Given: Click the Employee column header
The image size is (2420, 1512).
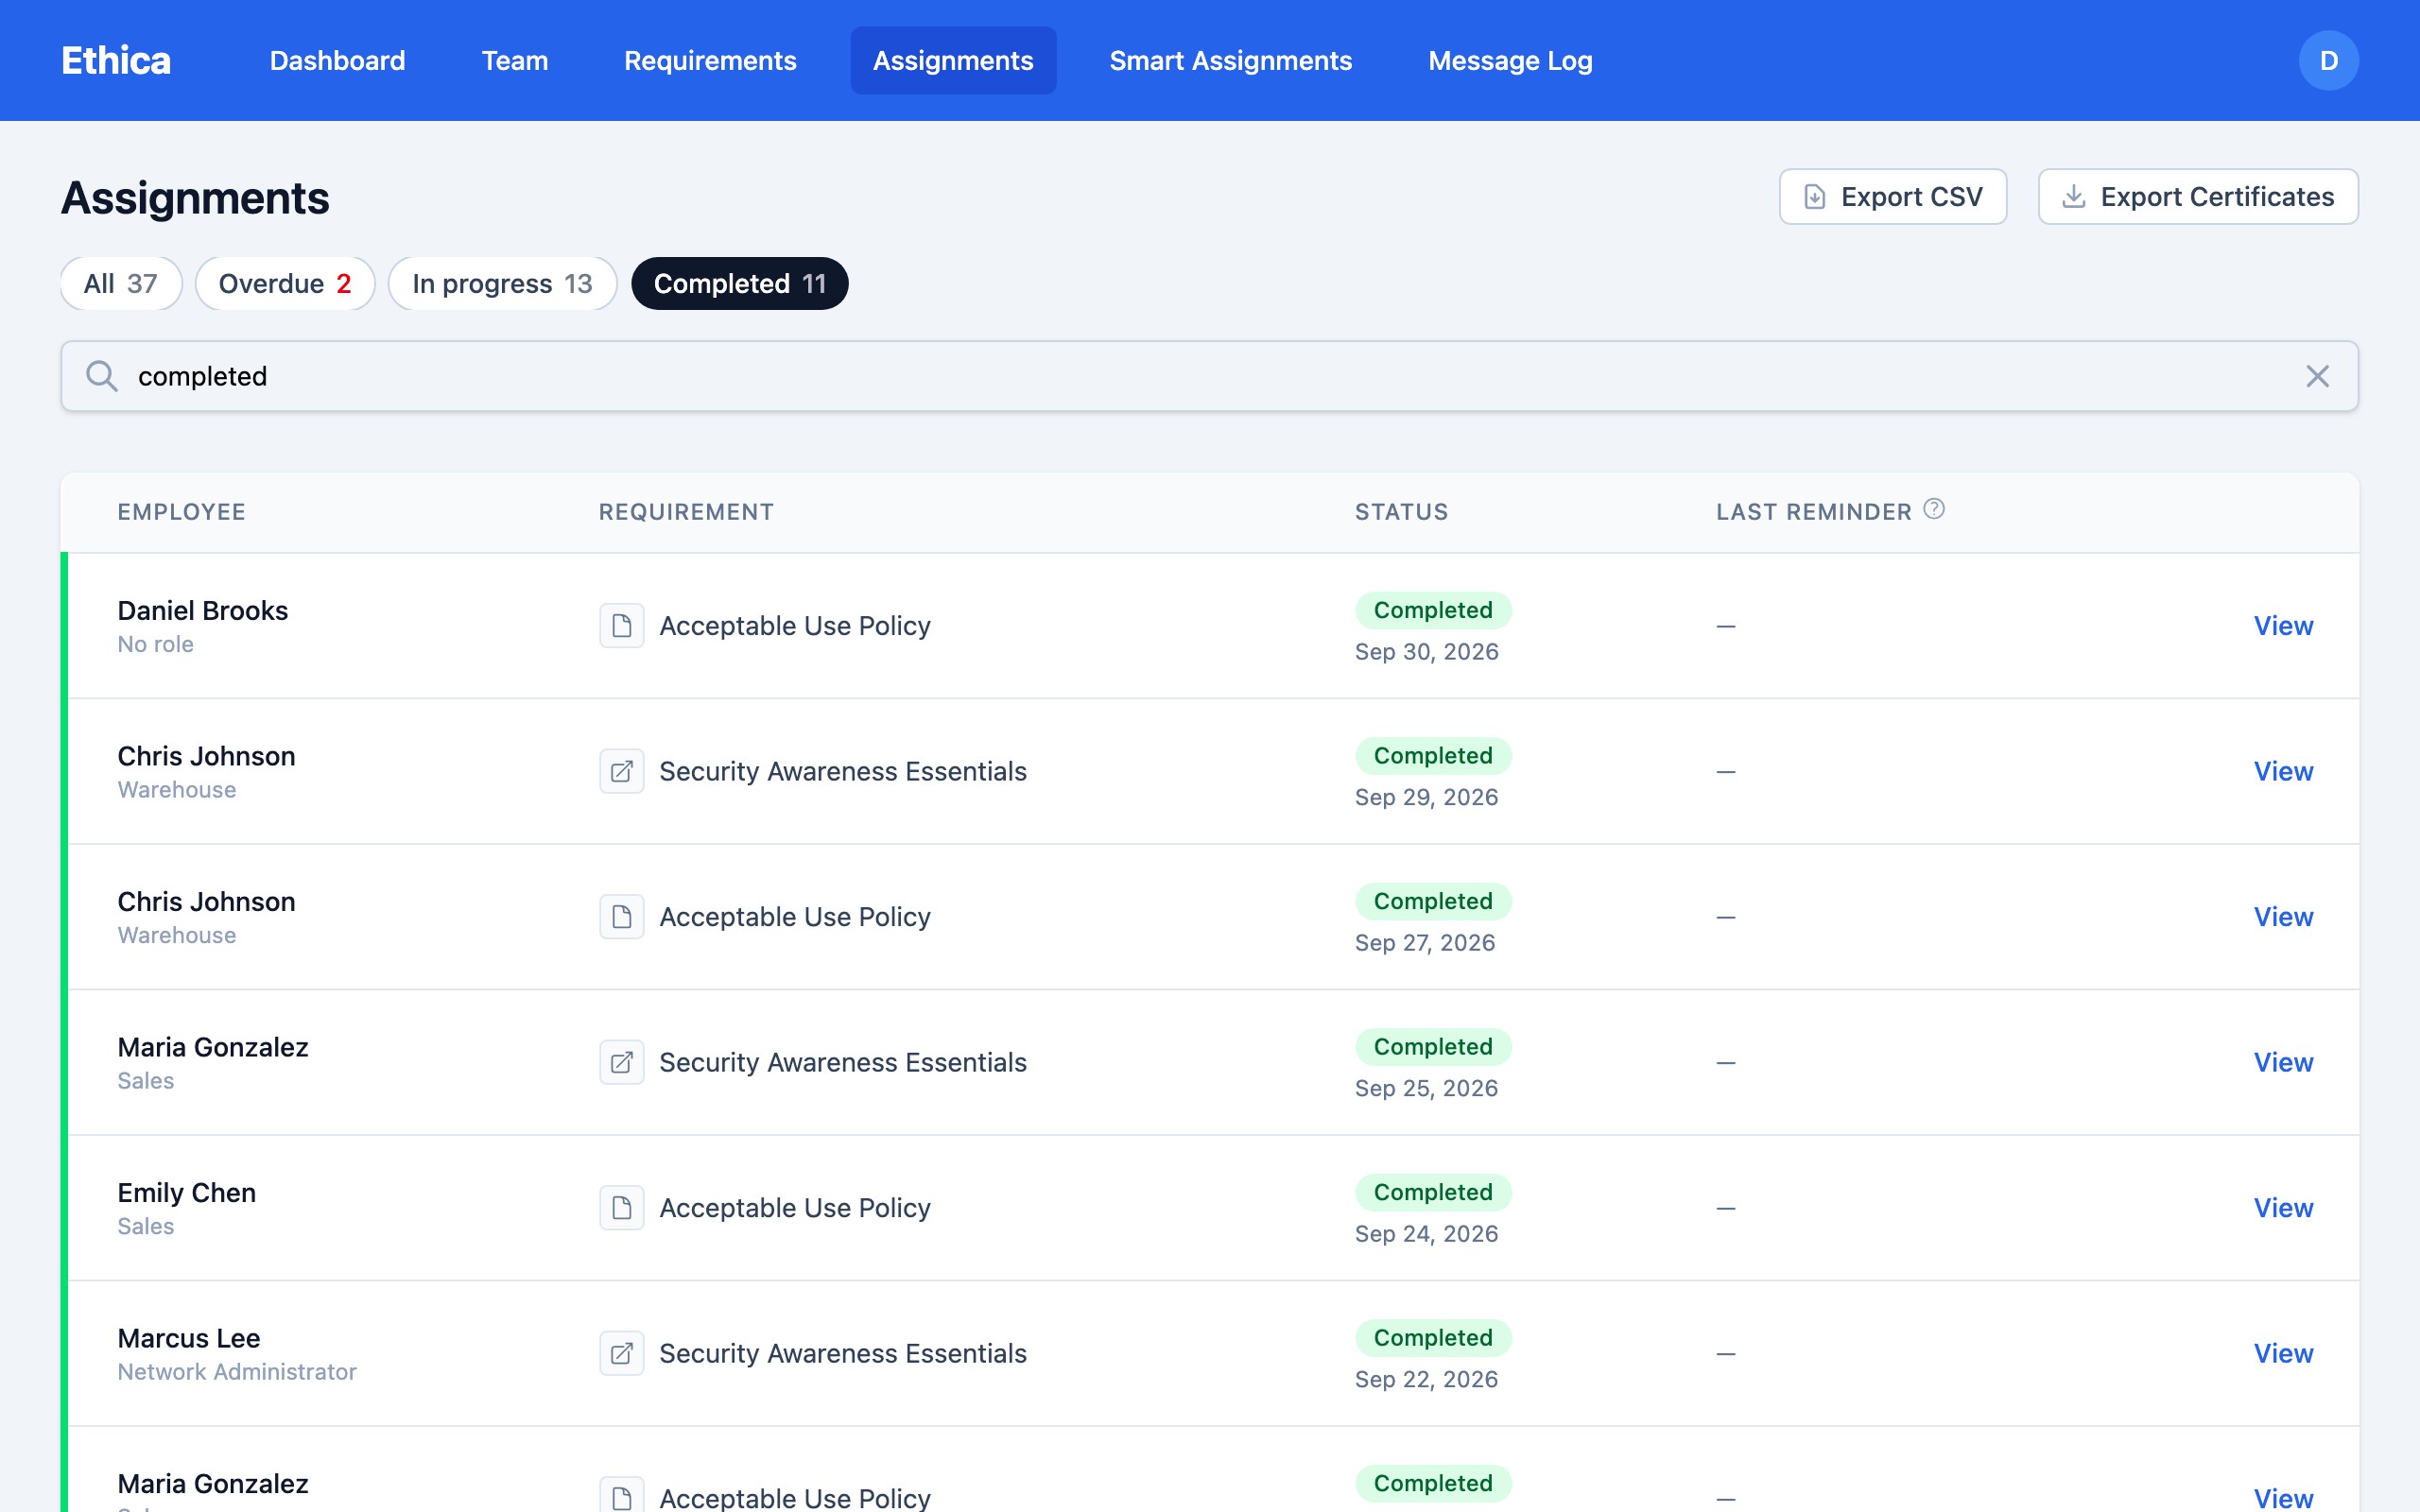Looking at the screenshot, I should point(181,512).
